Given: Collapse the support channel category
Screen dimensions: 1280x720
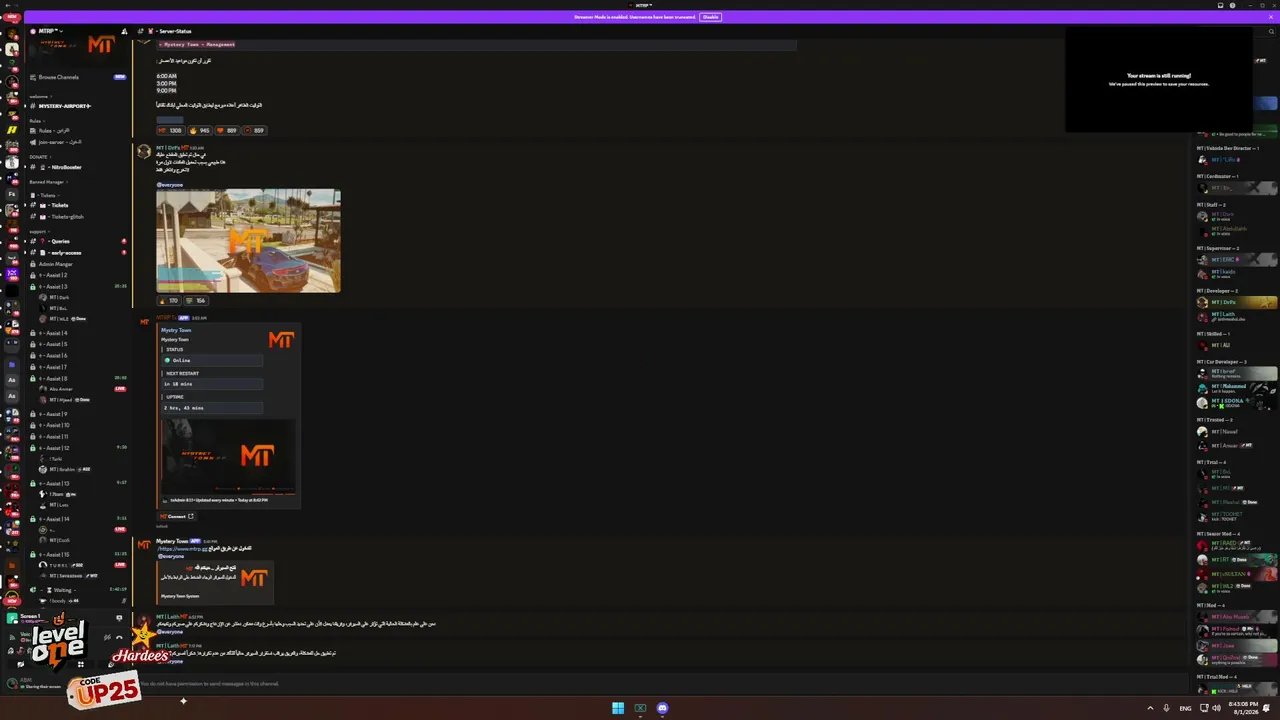Looking at the screenshot, I should [x=39, y=231].
